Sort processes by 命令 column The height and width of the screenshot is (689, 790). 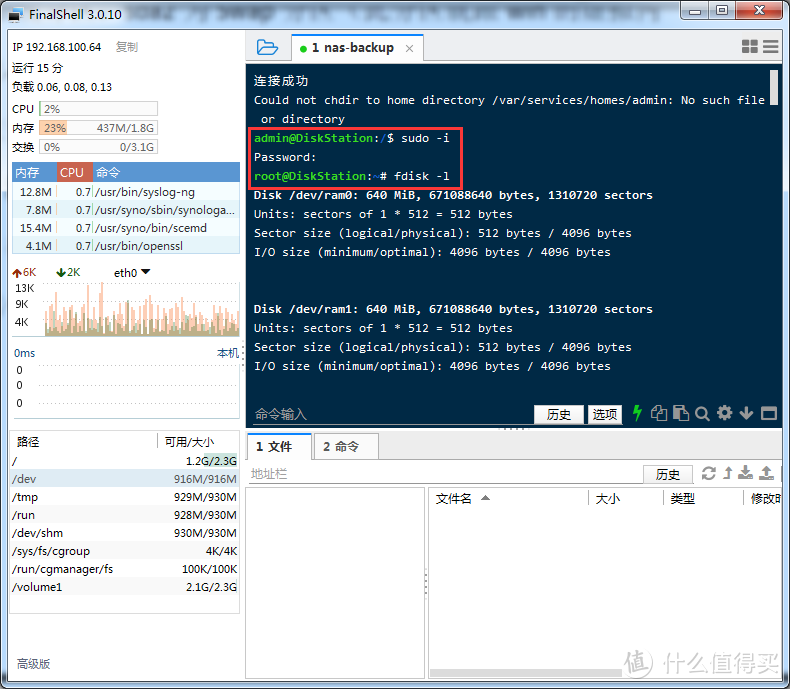click(x=166, y=172)
